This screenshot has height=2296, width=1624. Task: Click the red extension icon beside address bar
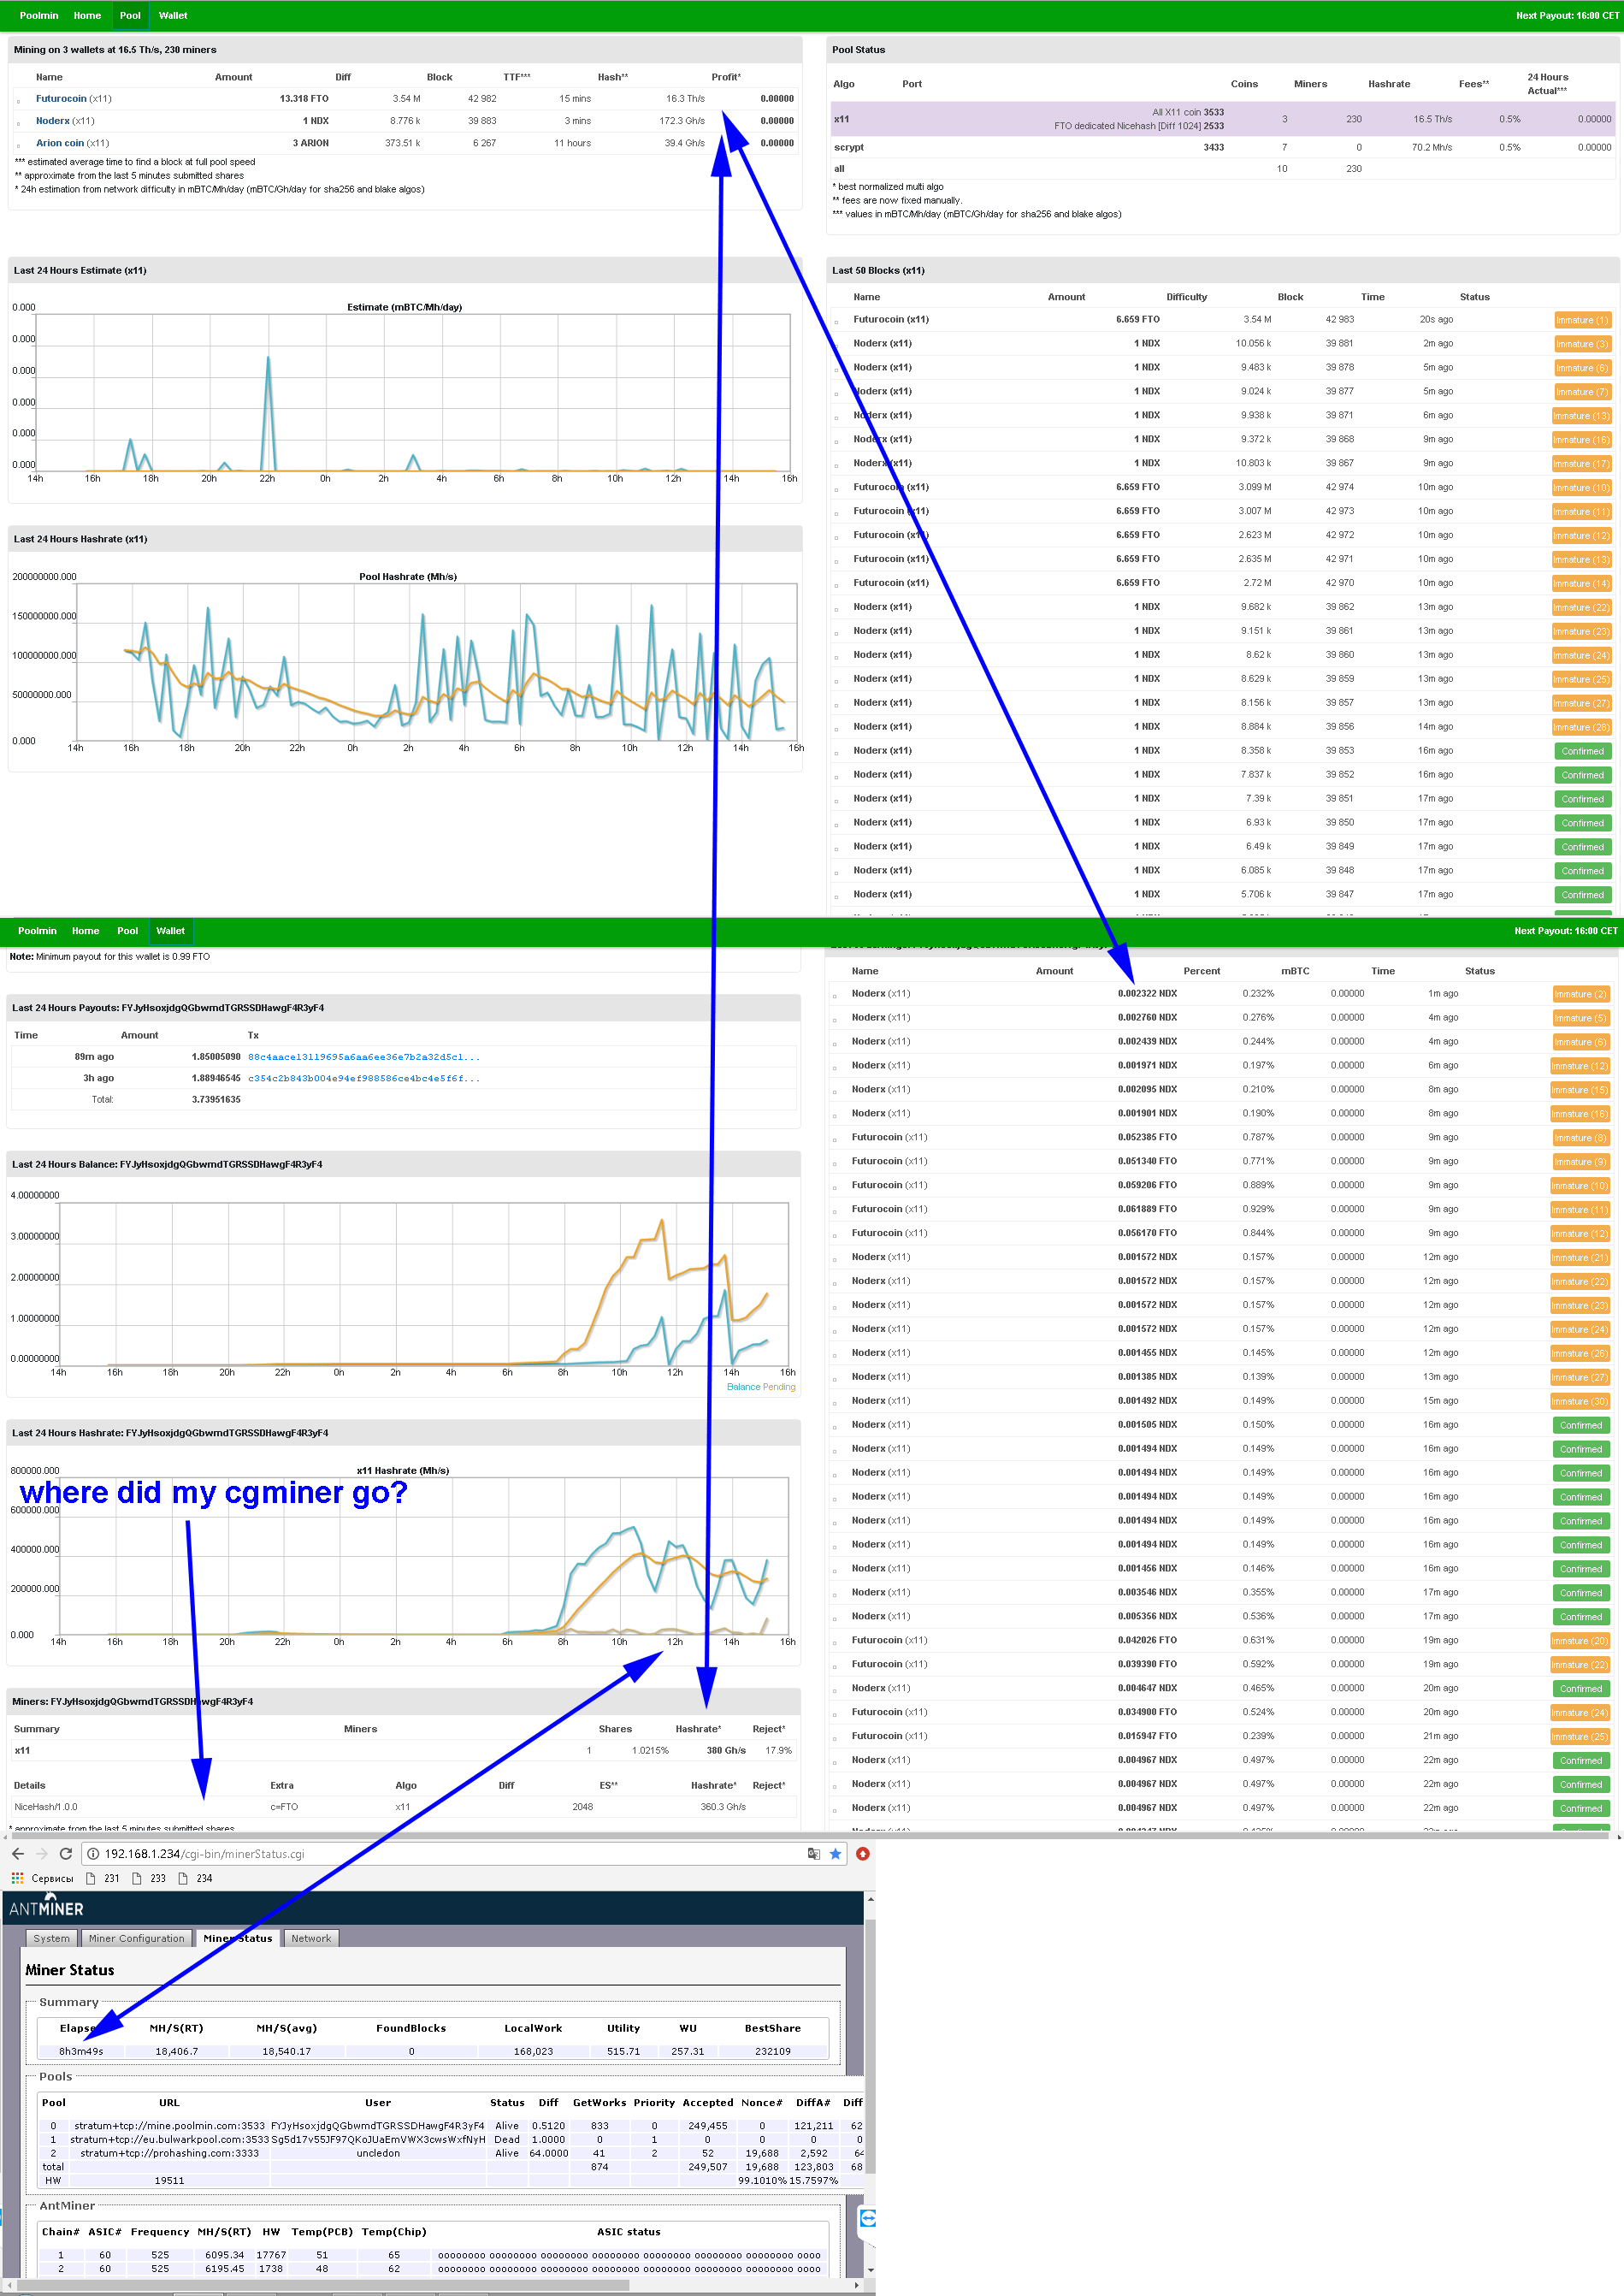[x=863, y=1853]
